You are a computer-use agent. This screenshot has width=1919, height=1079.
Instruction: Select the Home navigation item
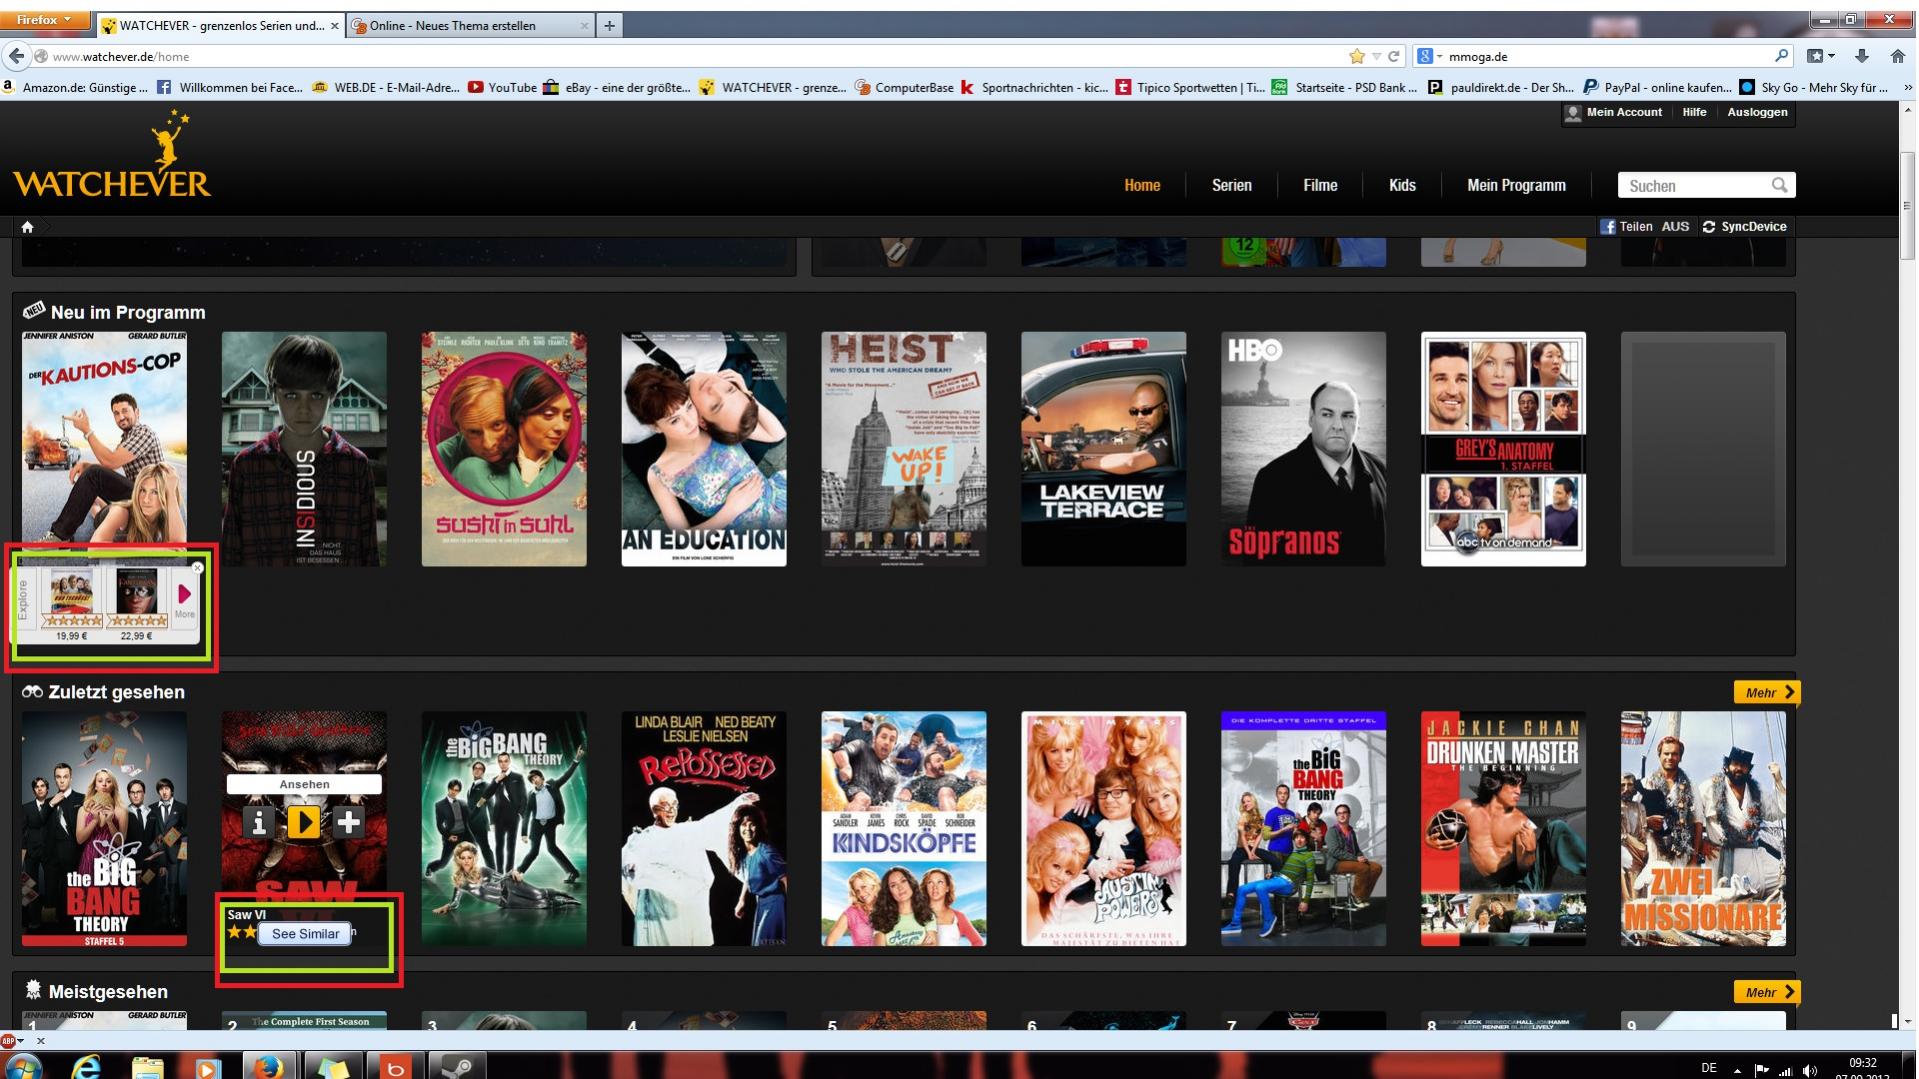1142,185
